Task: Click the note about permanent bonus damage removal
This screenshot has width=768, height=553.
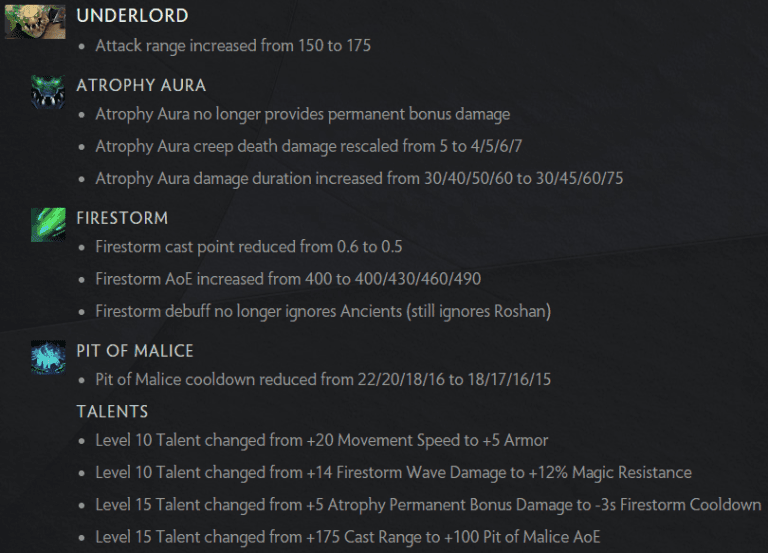Action: click(x=302, y=114)
